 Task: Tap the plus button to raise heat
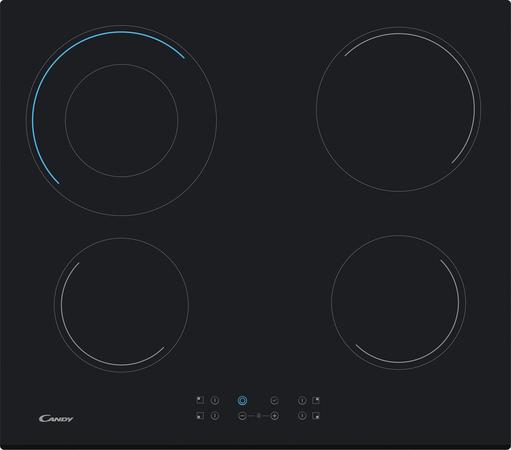tap(274, 416)
